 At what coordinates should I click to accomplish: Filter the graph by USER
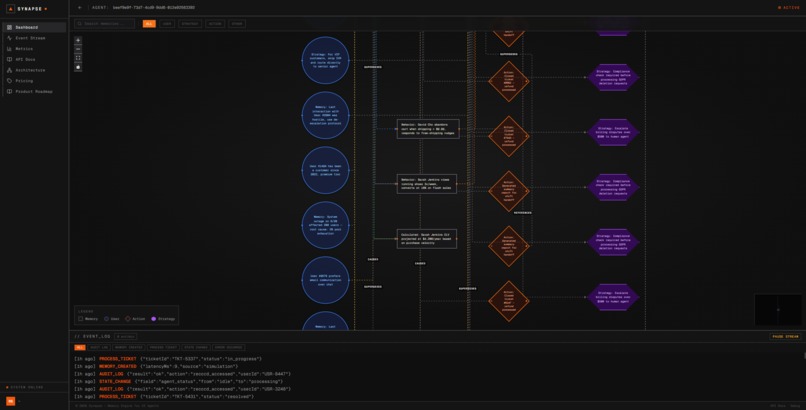(x=167, y=24)
